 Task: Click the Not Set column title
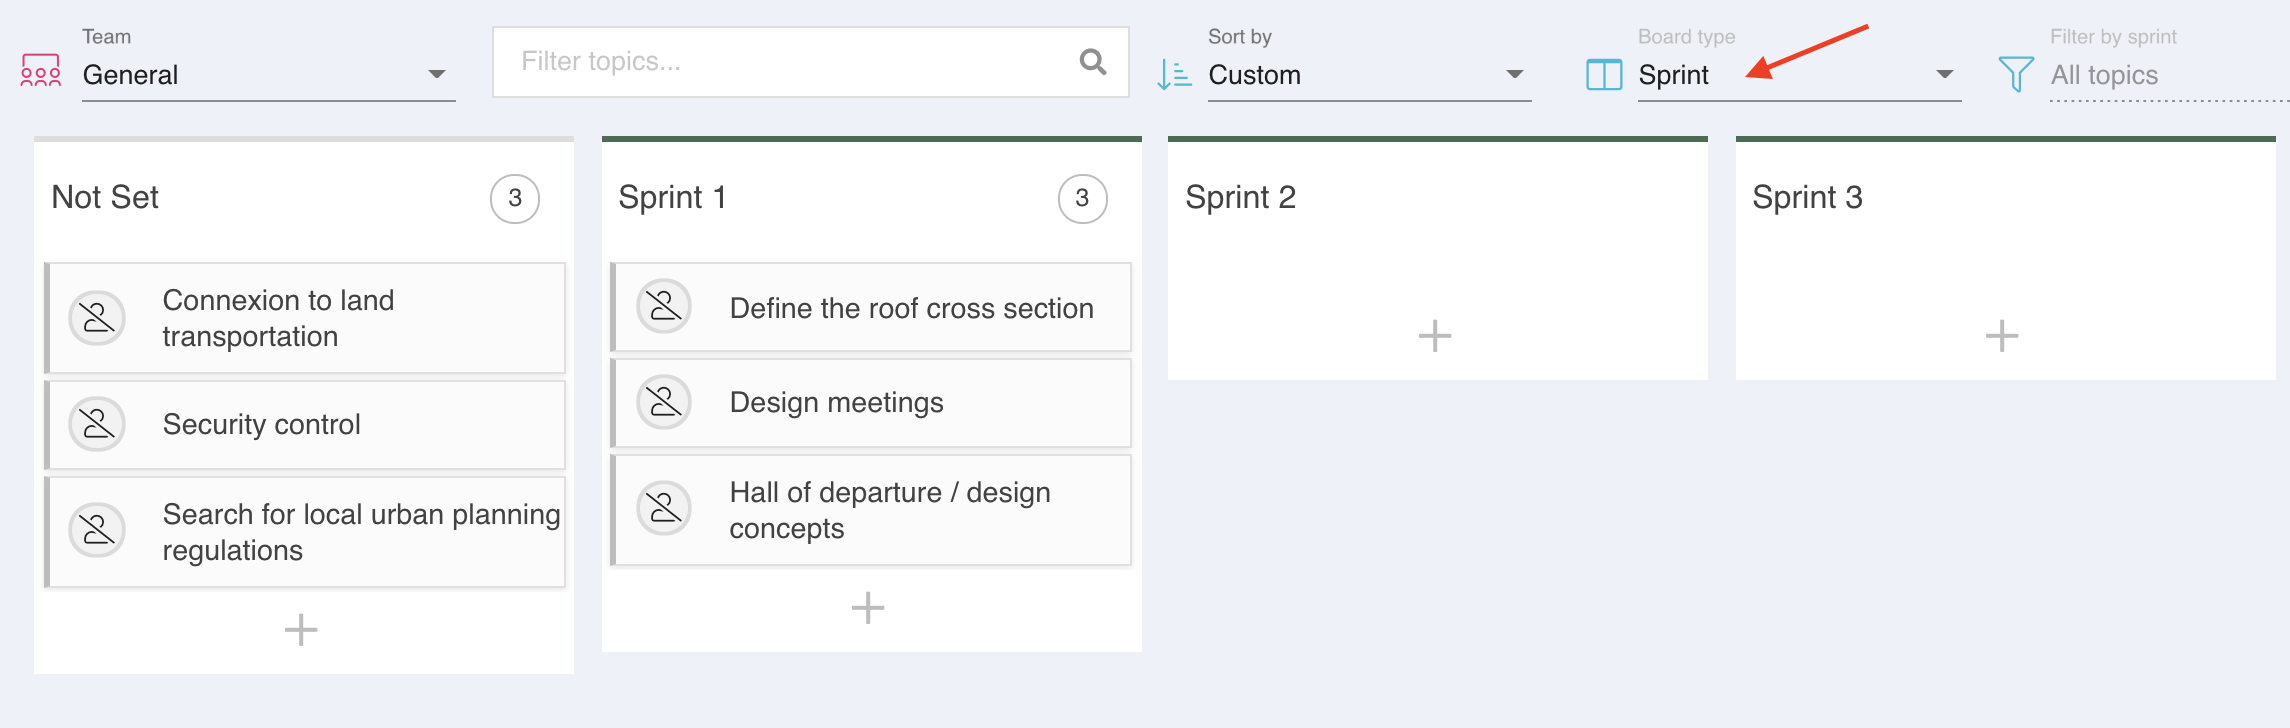[105, 197]
